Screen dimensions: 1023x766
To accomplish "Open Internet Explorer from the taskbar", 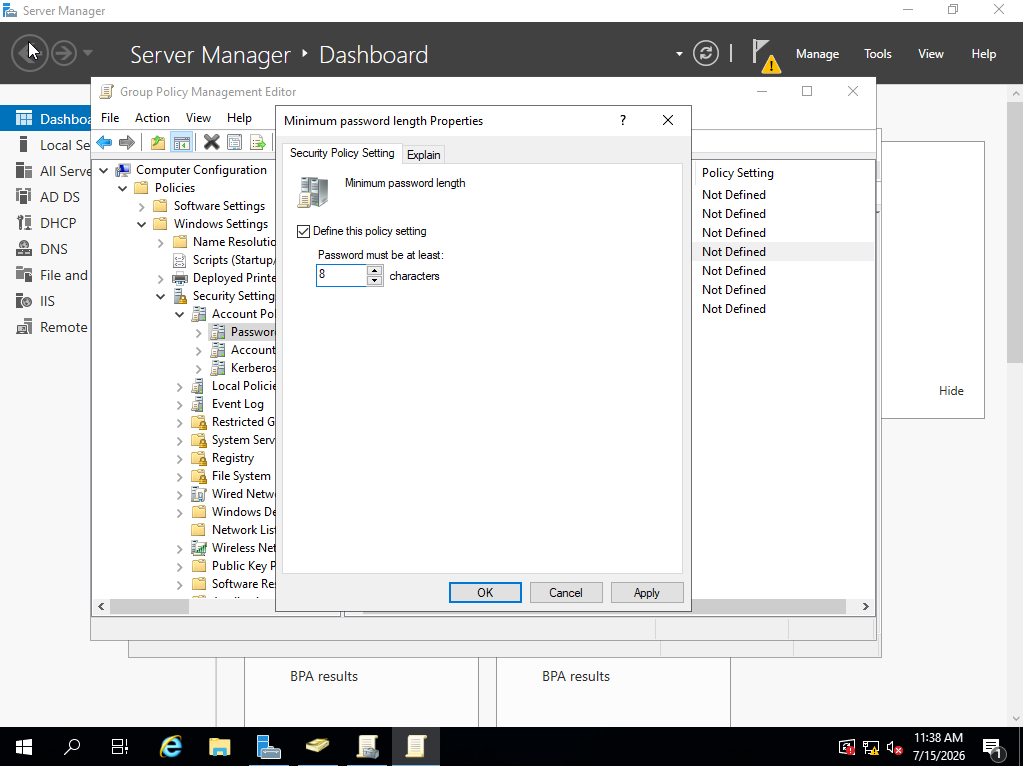I will click(x=171, y=746).
